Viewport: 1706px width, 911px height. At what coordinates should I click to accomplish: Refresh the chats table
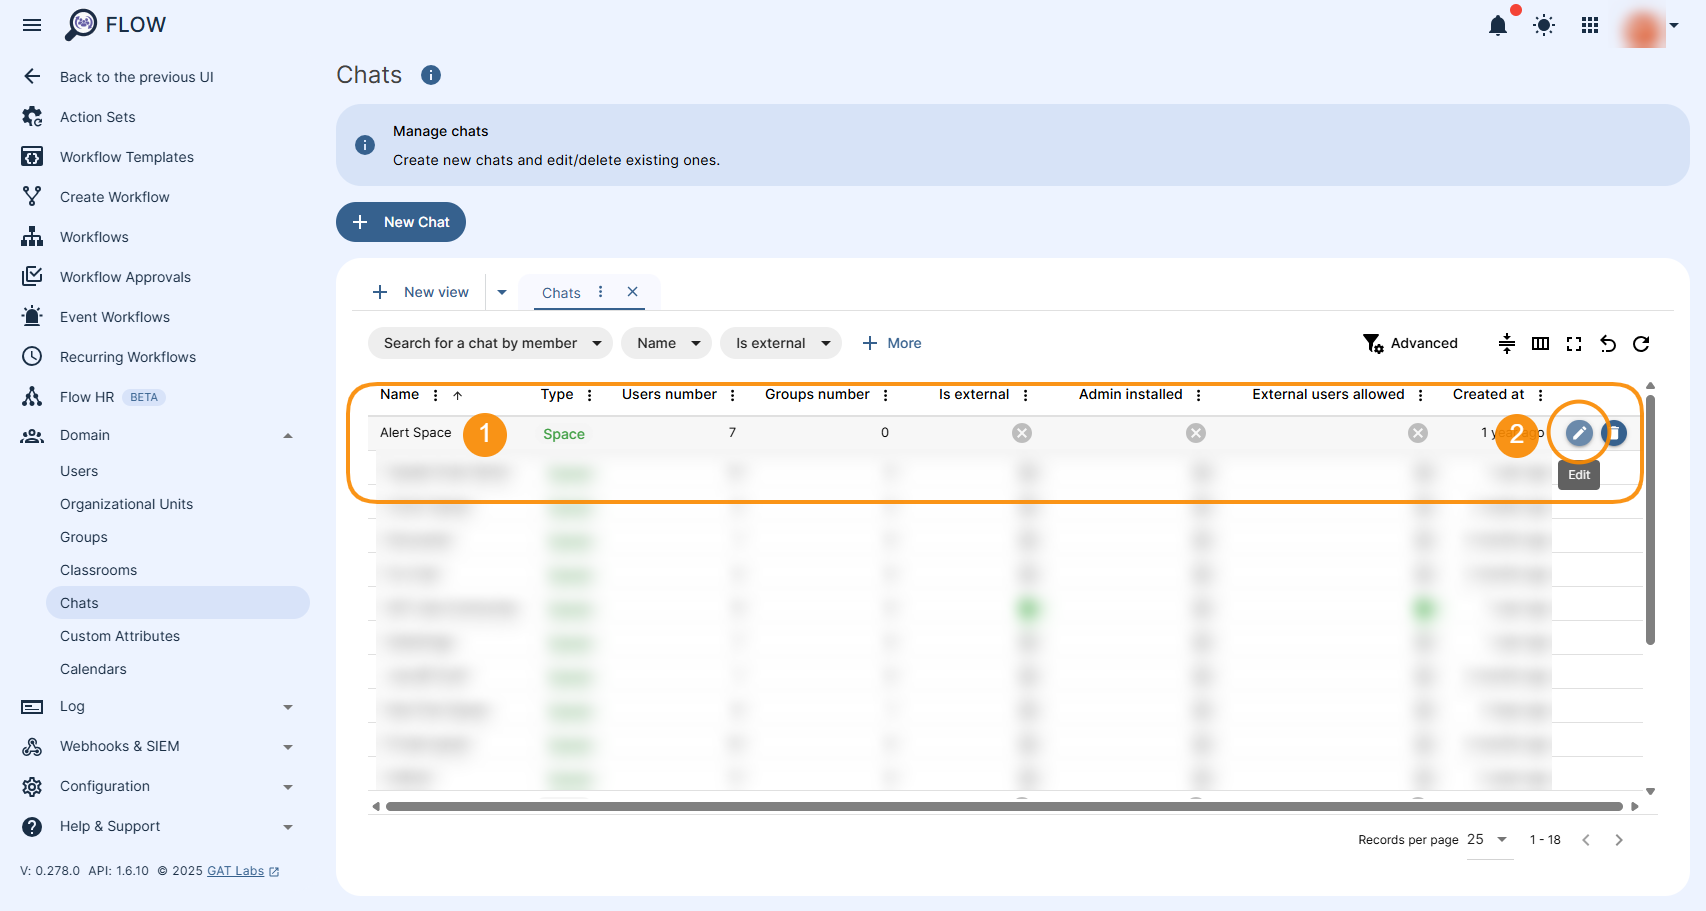click(x=1641, y=344)
